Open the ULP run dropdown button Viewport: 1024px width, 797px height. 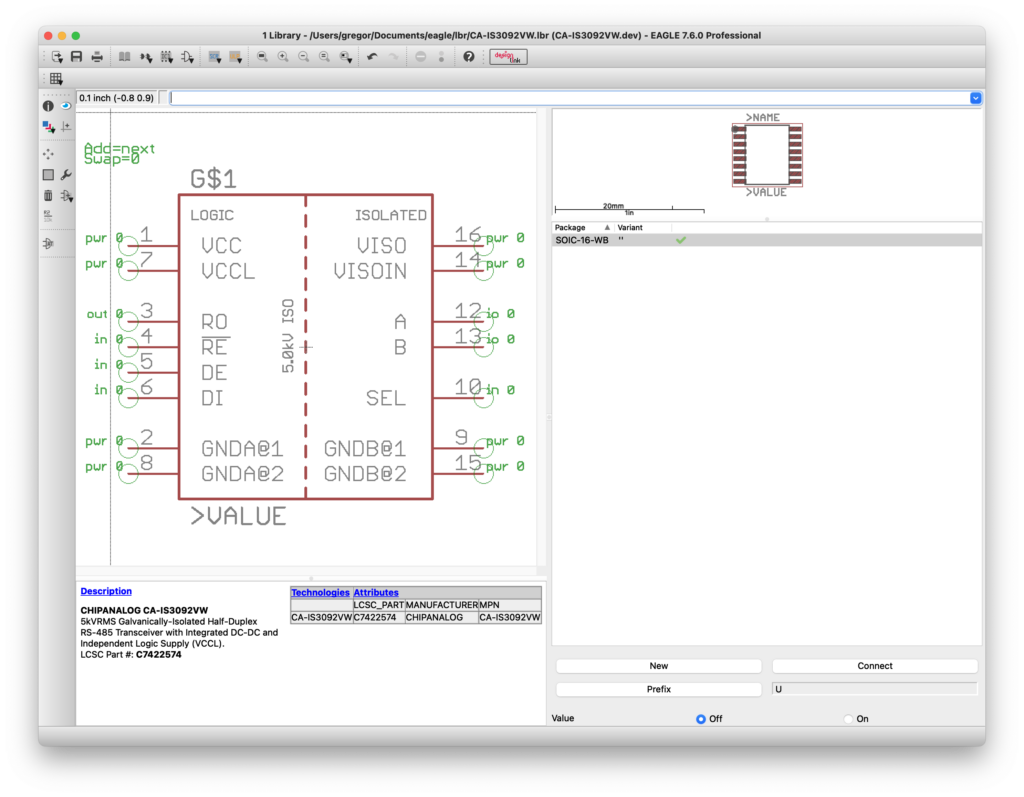(x=236, y=57)
